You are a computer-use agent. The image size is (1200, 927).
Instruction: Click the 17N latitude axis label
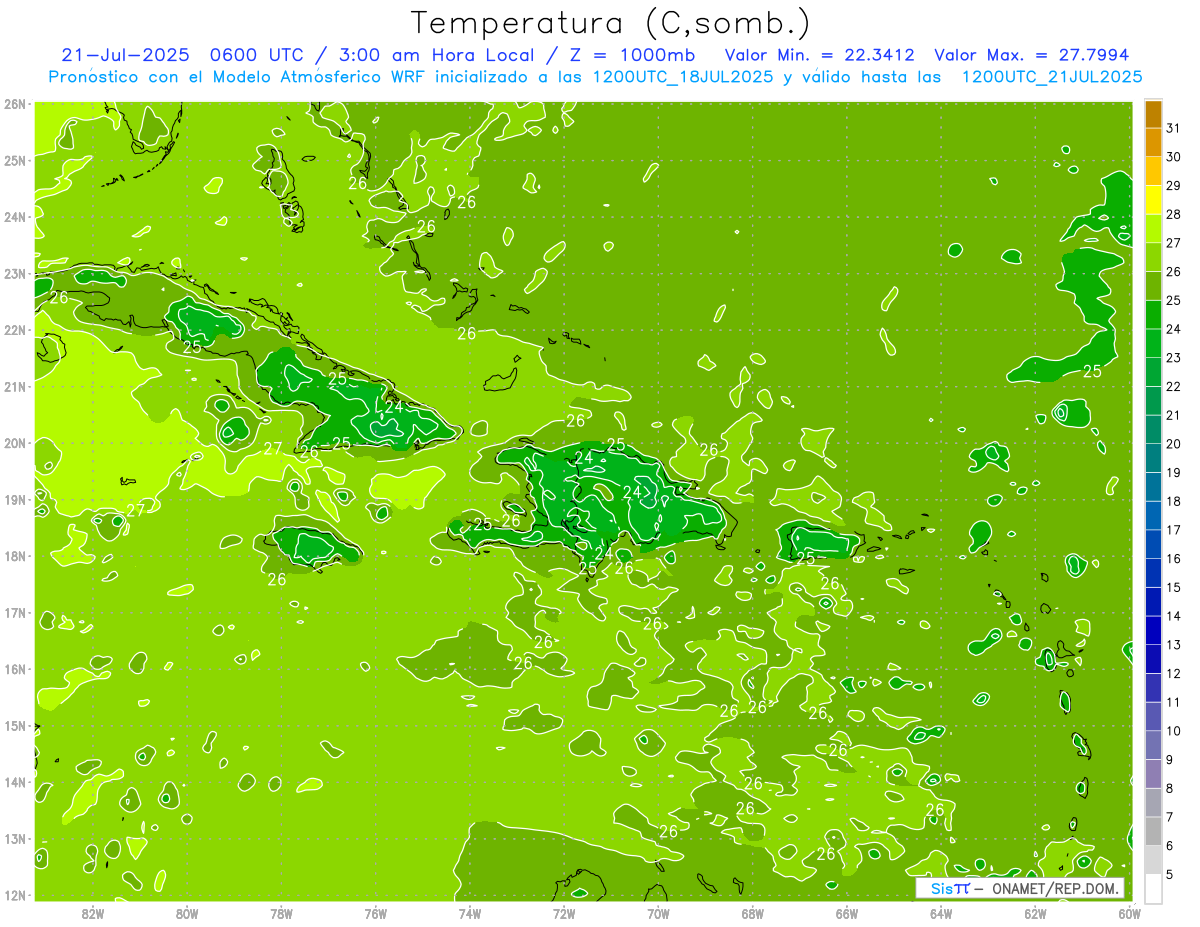14,612
